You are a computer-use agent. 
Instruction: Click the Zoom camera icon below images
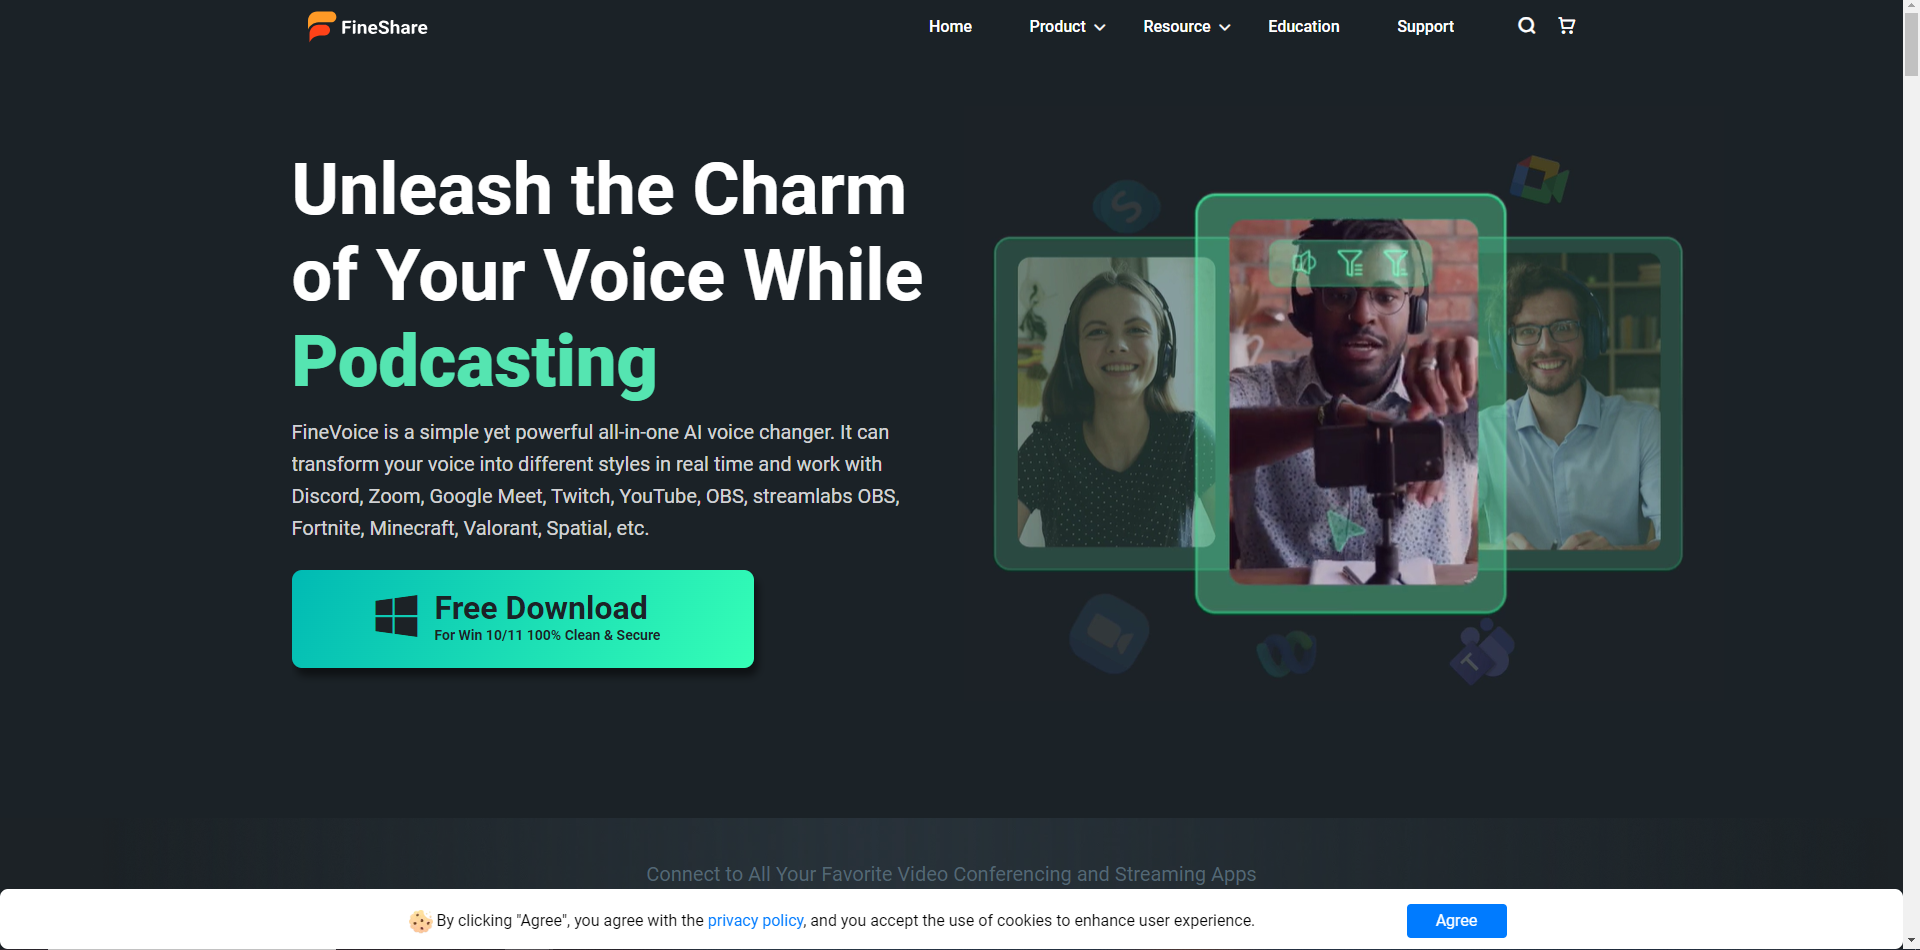pos(1109,634)
